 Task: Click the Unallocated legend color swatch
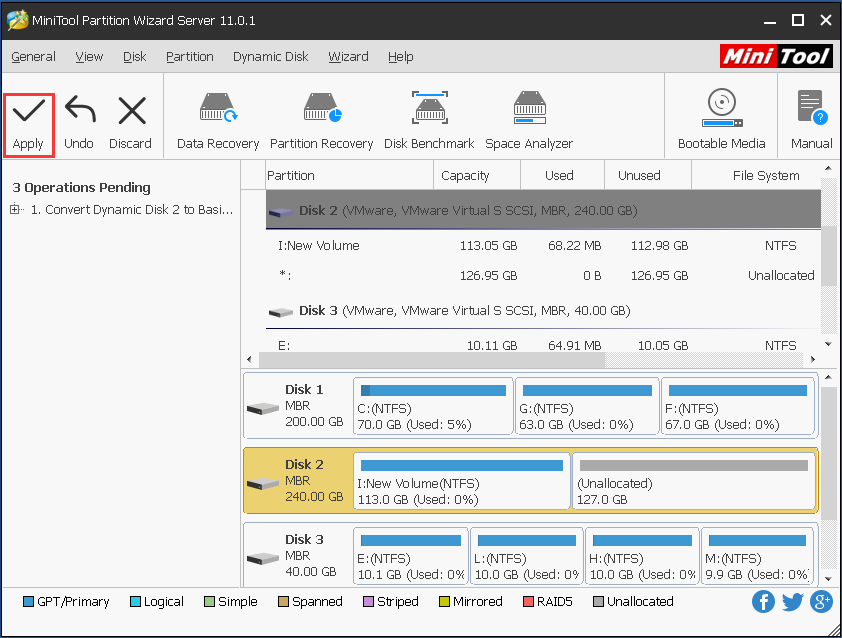[x=598, y=601]
